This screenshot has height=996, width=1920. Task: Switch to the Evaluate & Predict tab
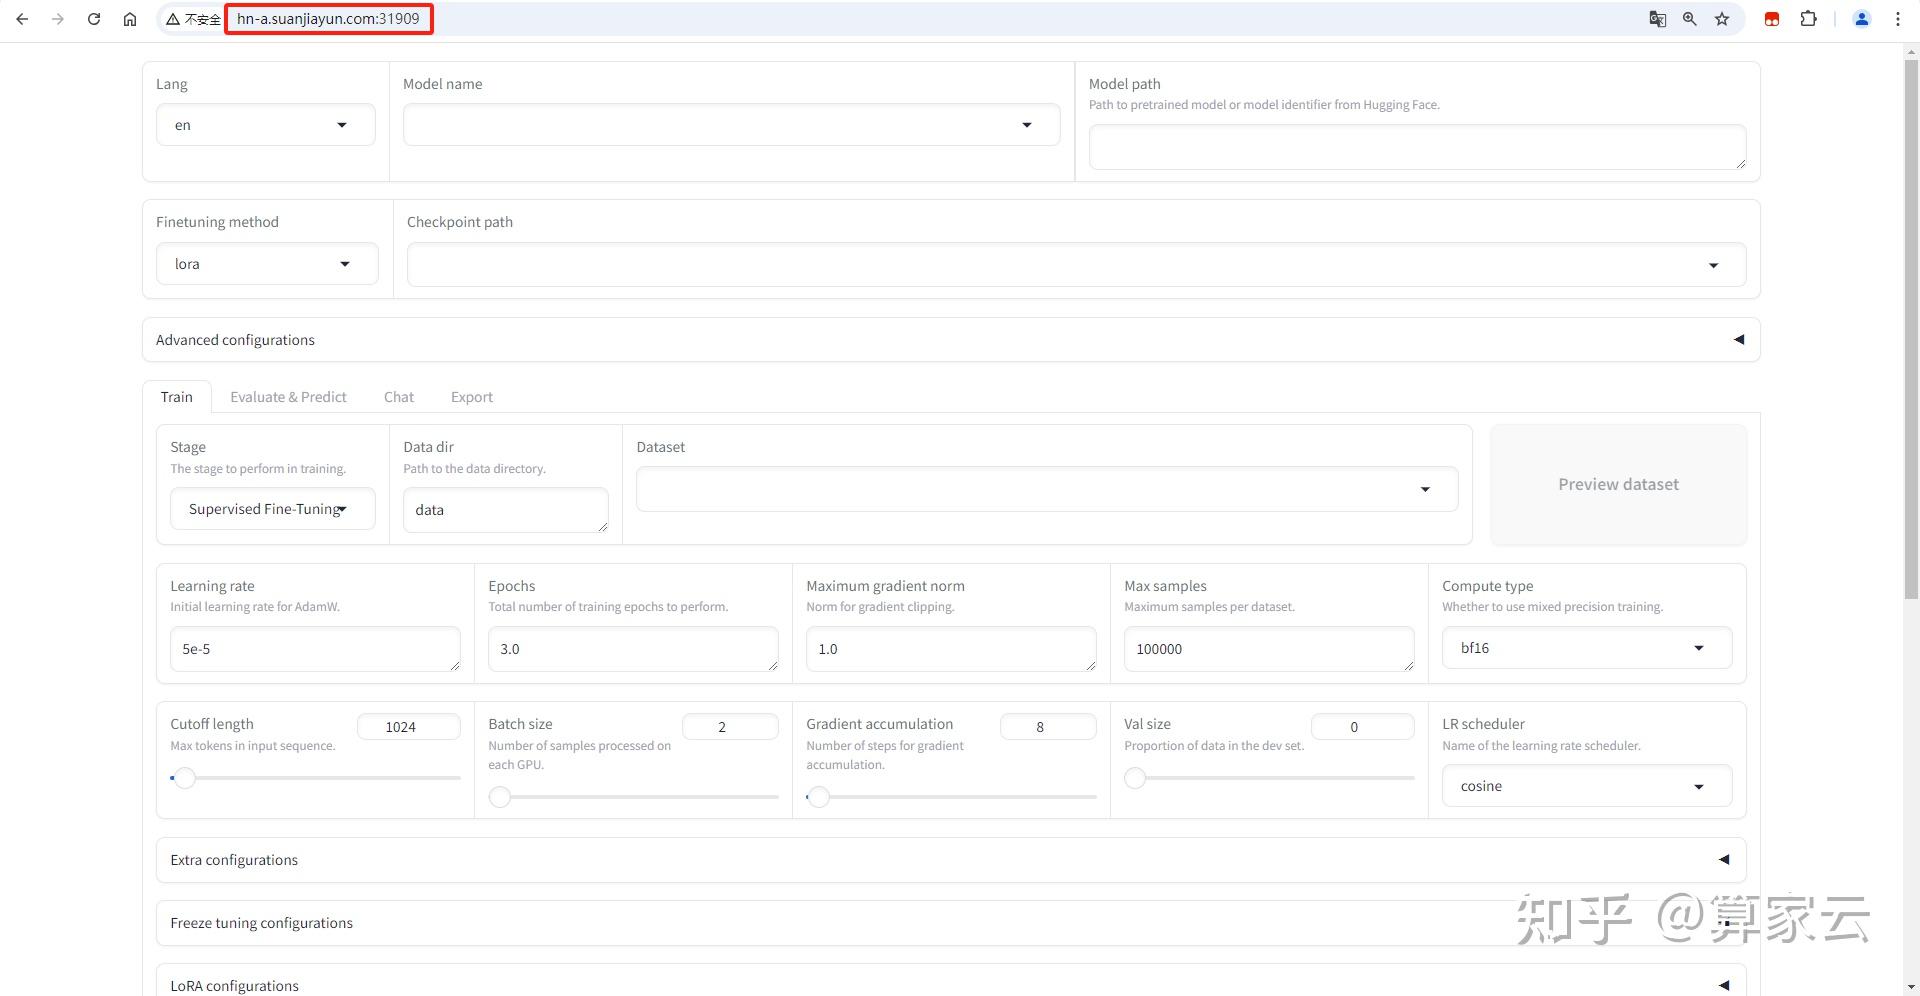(288, 397)
